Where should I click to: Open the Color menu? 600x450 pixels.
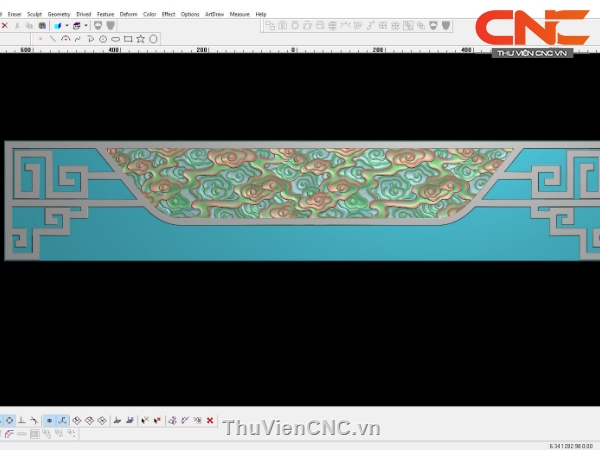click(149, 15)
